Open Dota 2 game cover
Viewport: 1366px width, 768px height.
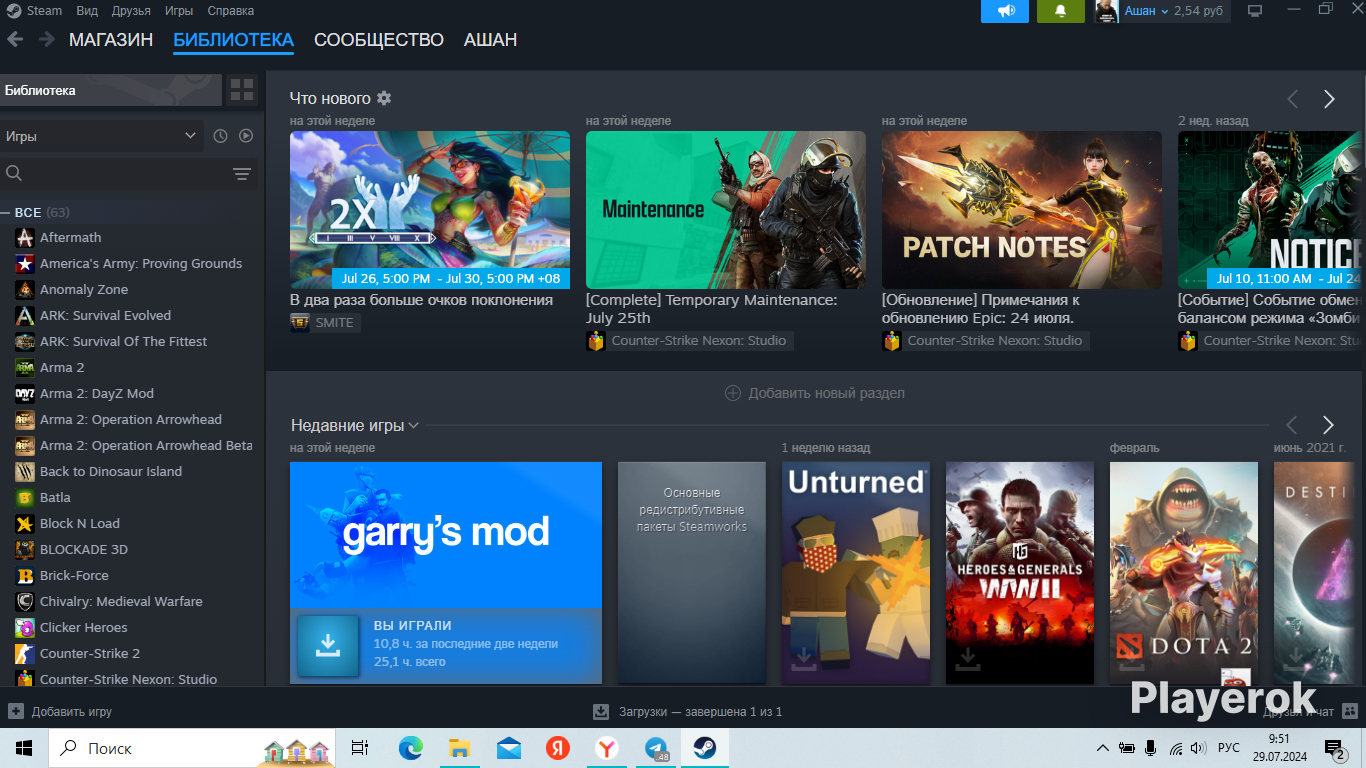click(1184, 572)
